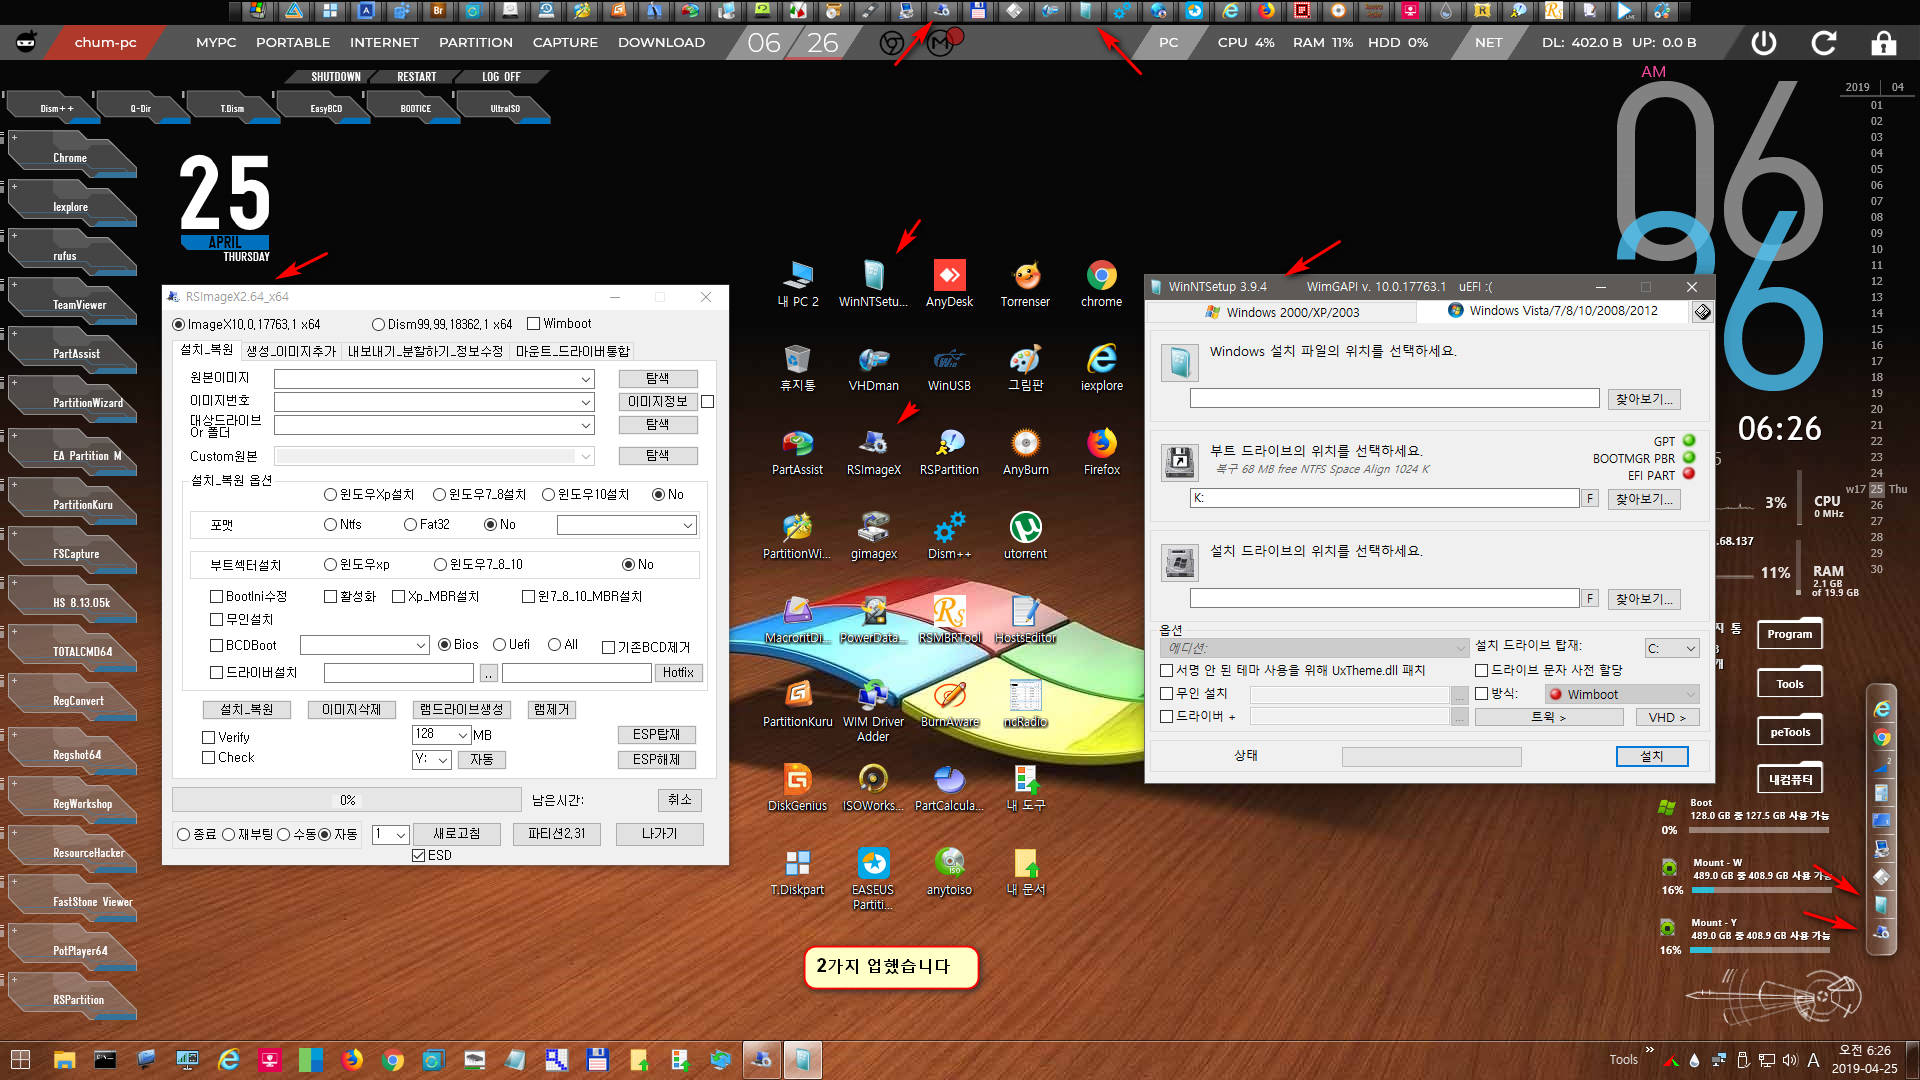The height and width of the screenshot is (1080, 1920).
Task: Click the 램드라이브생성 button
Action: (461, 709)
